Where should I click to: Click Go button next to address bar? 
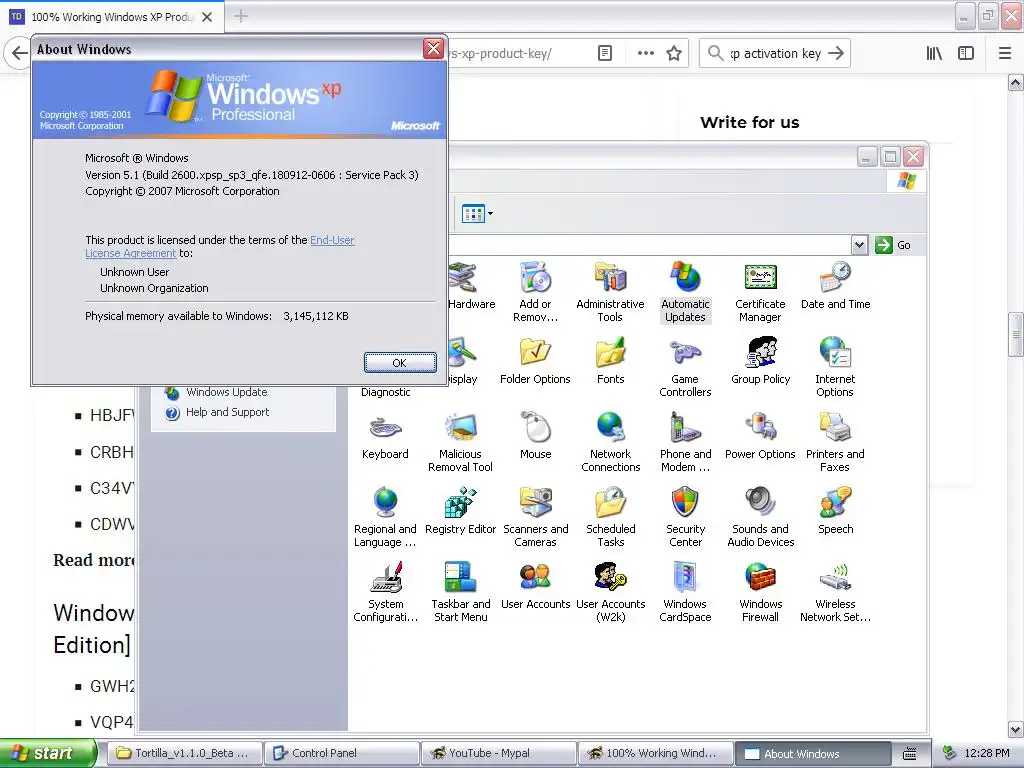[x=893, y=245]
